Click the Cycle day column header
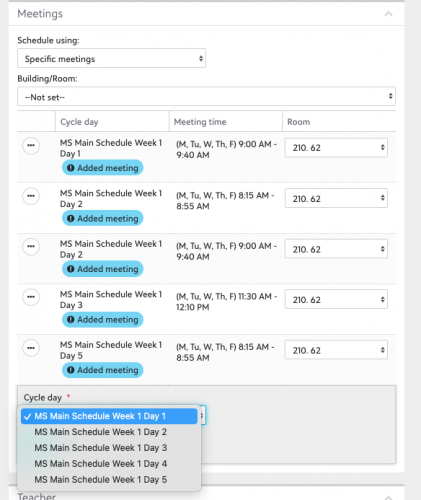This screenshot has width=421, height=500. coord(79,122)
